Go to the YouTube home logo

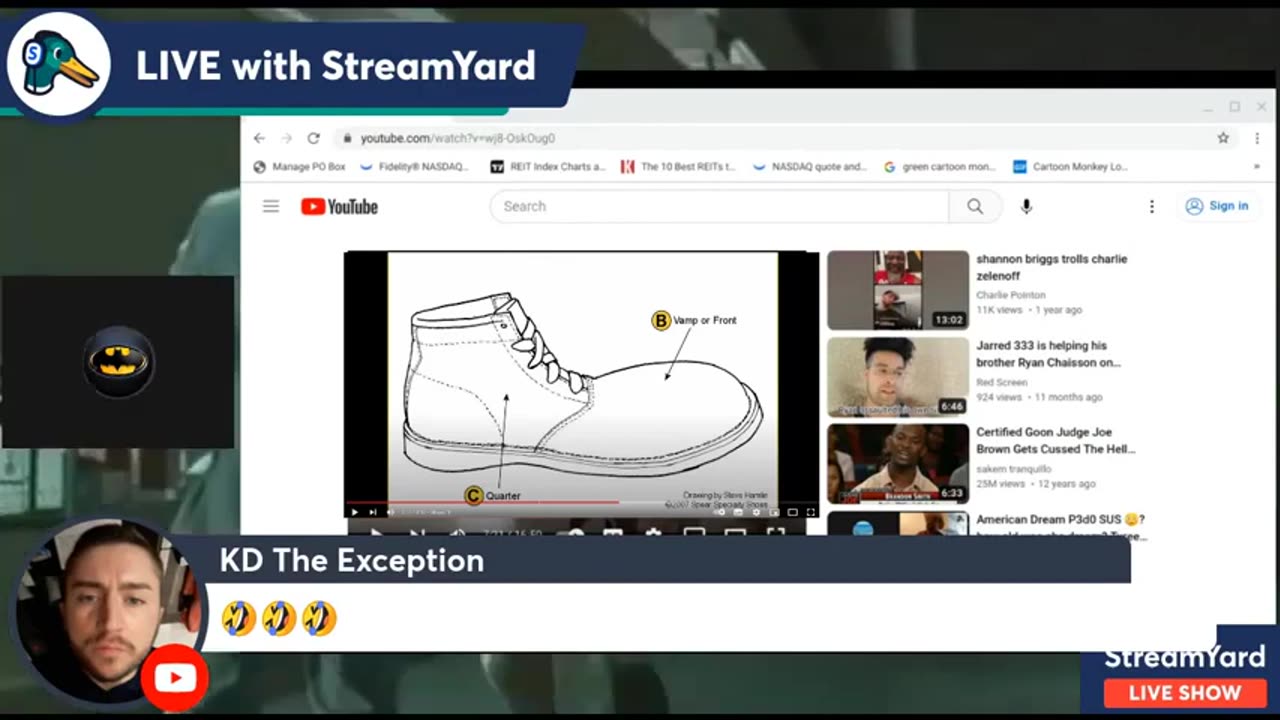coord(339,206)
